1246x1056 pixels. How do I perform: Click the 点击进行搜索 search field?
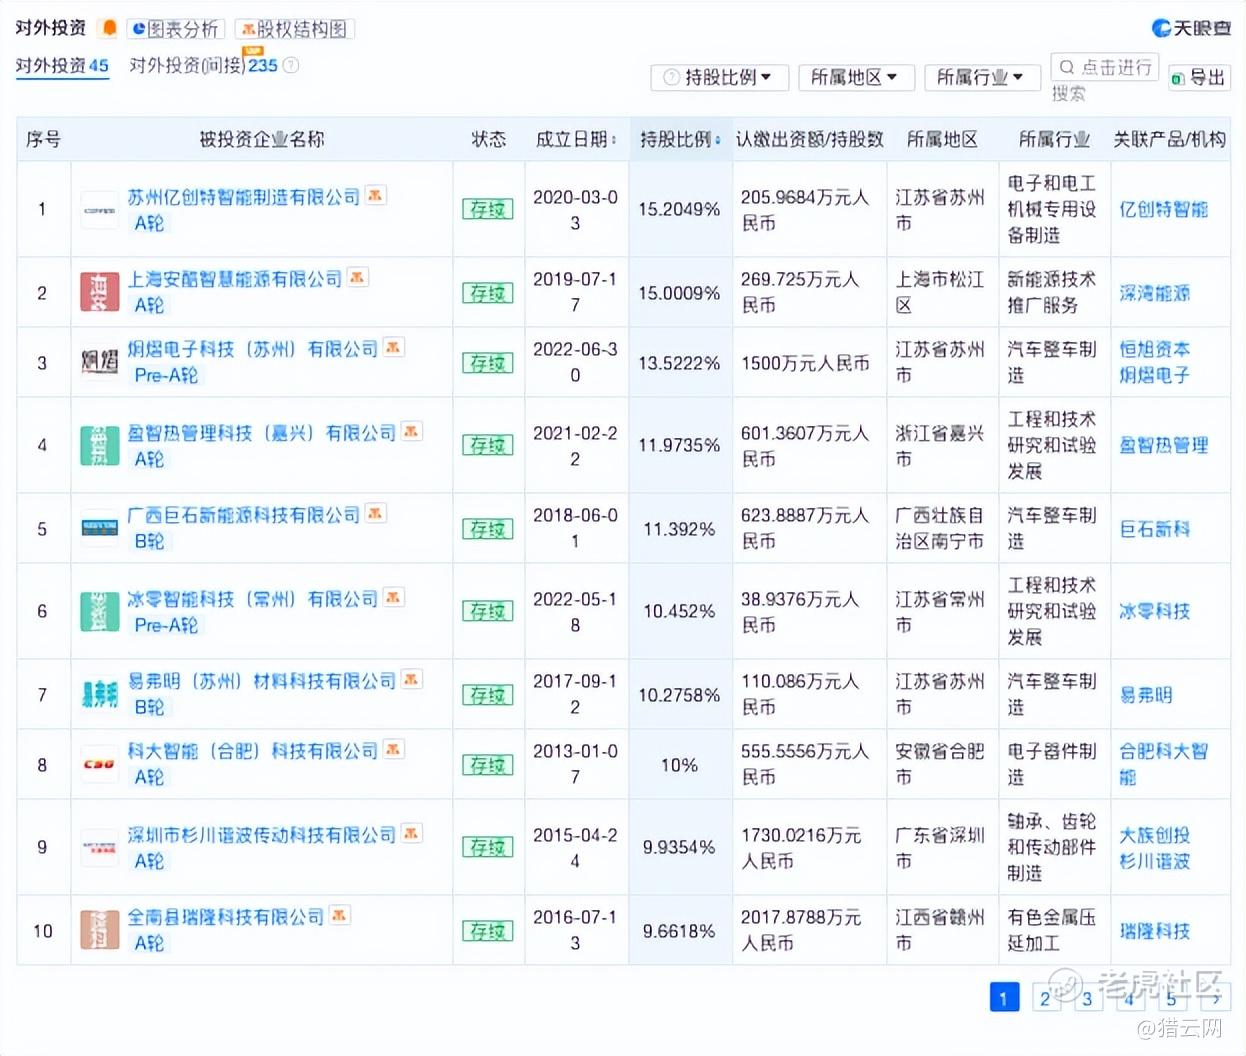coord(1104,68)
